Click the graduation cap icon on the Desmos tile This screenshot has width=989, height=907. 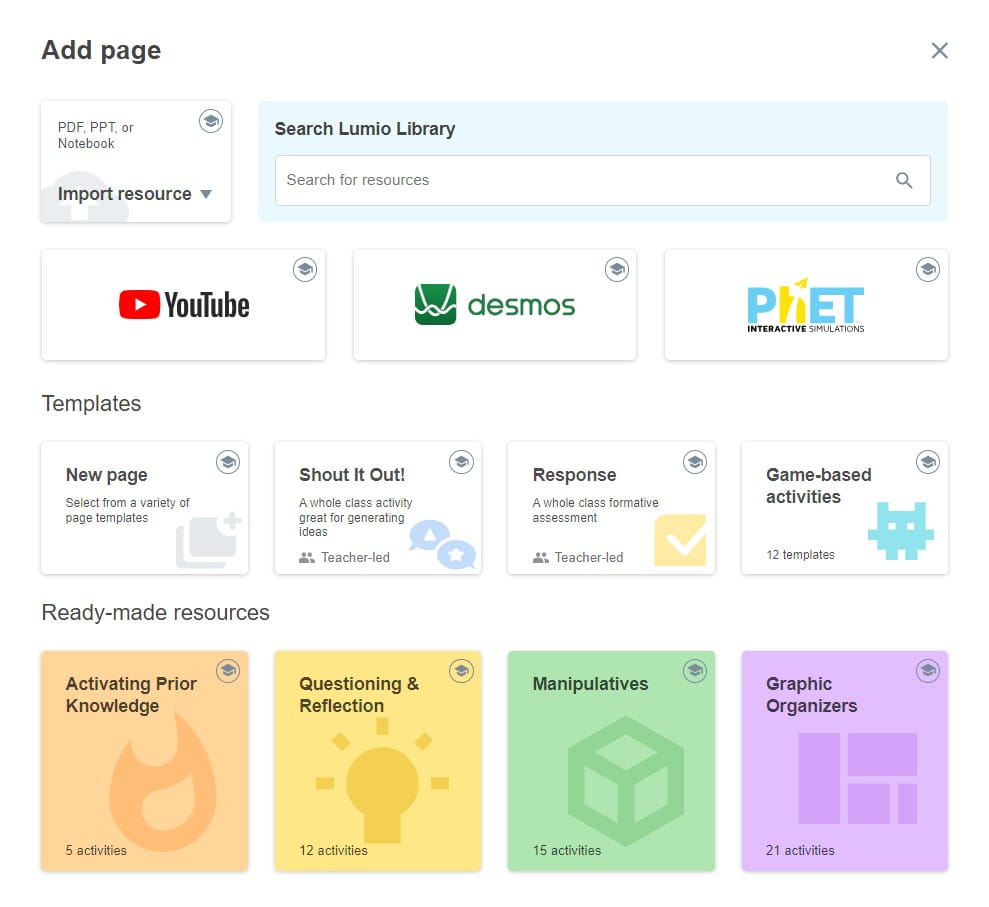[617, 269]
